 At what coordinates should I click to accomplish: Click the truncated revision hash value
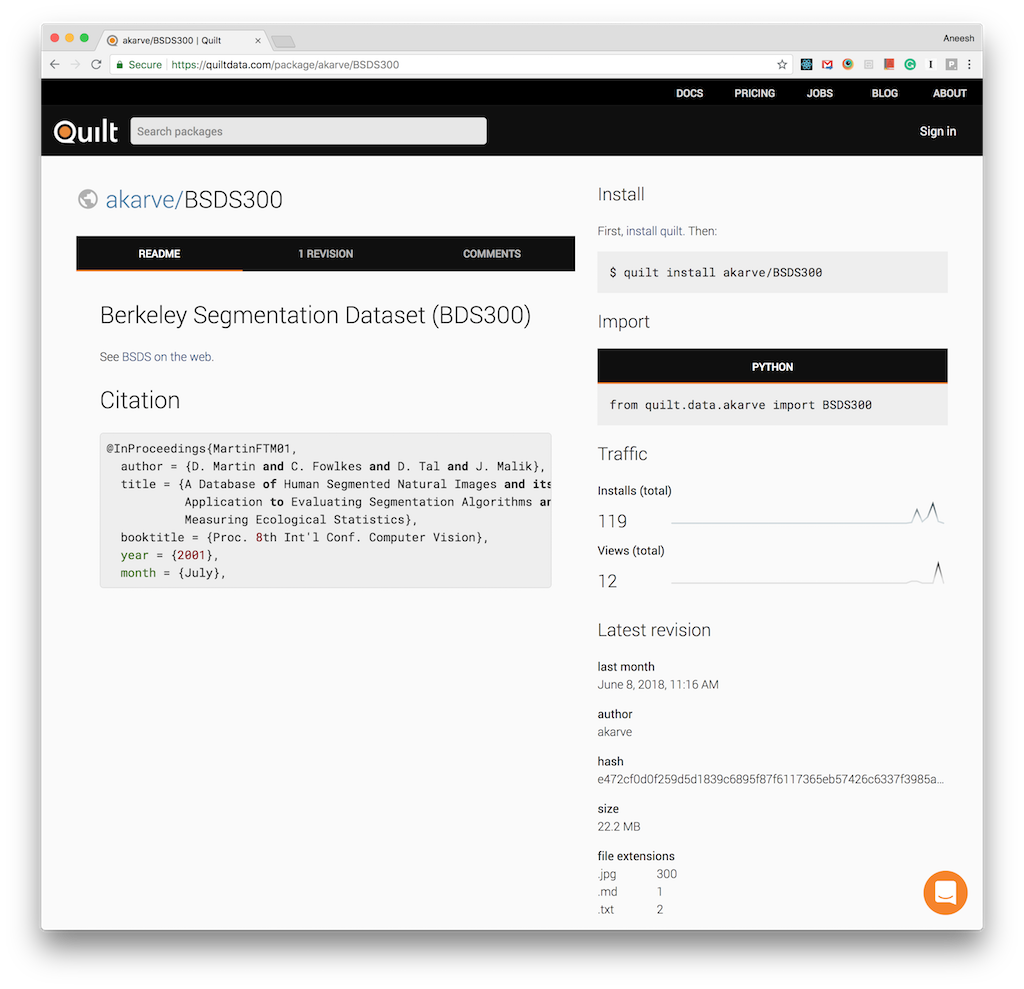[x=771, y=779]
